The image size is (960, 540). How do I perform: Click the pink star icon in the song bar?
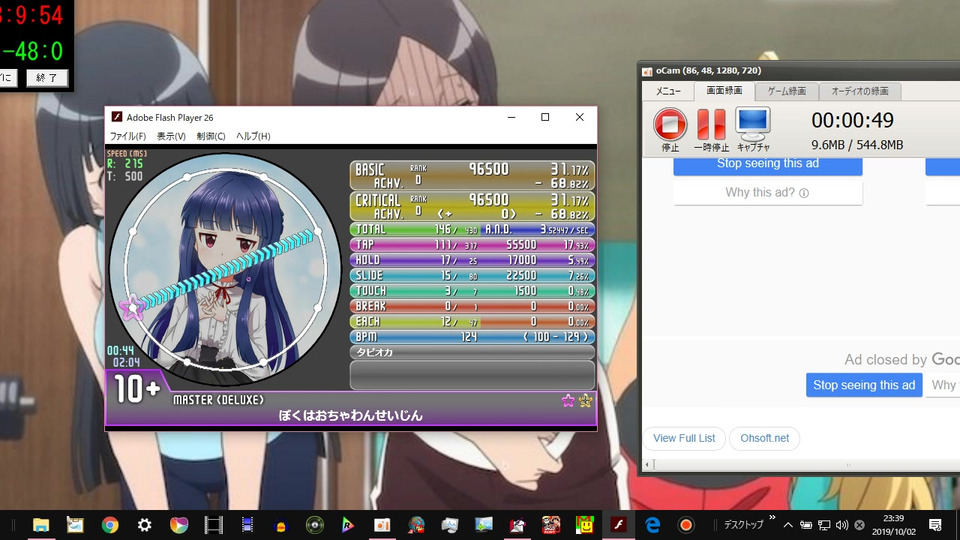click(568, 400)
